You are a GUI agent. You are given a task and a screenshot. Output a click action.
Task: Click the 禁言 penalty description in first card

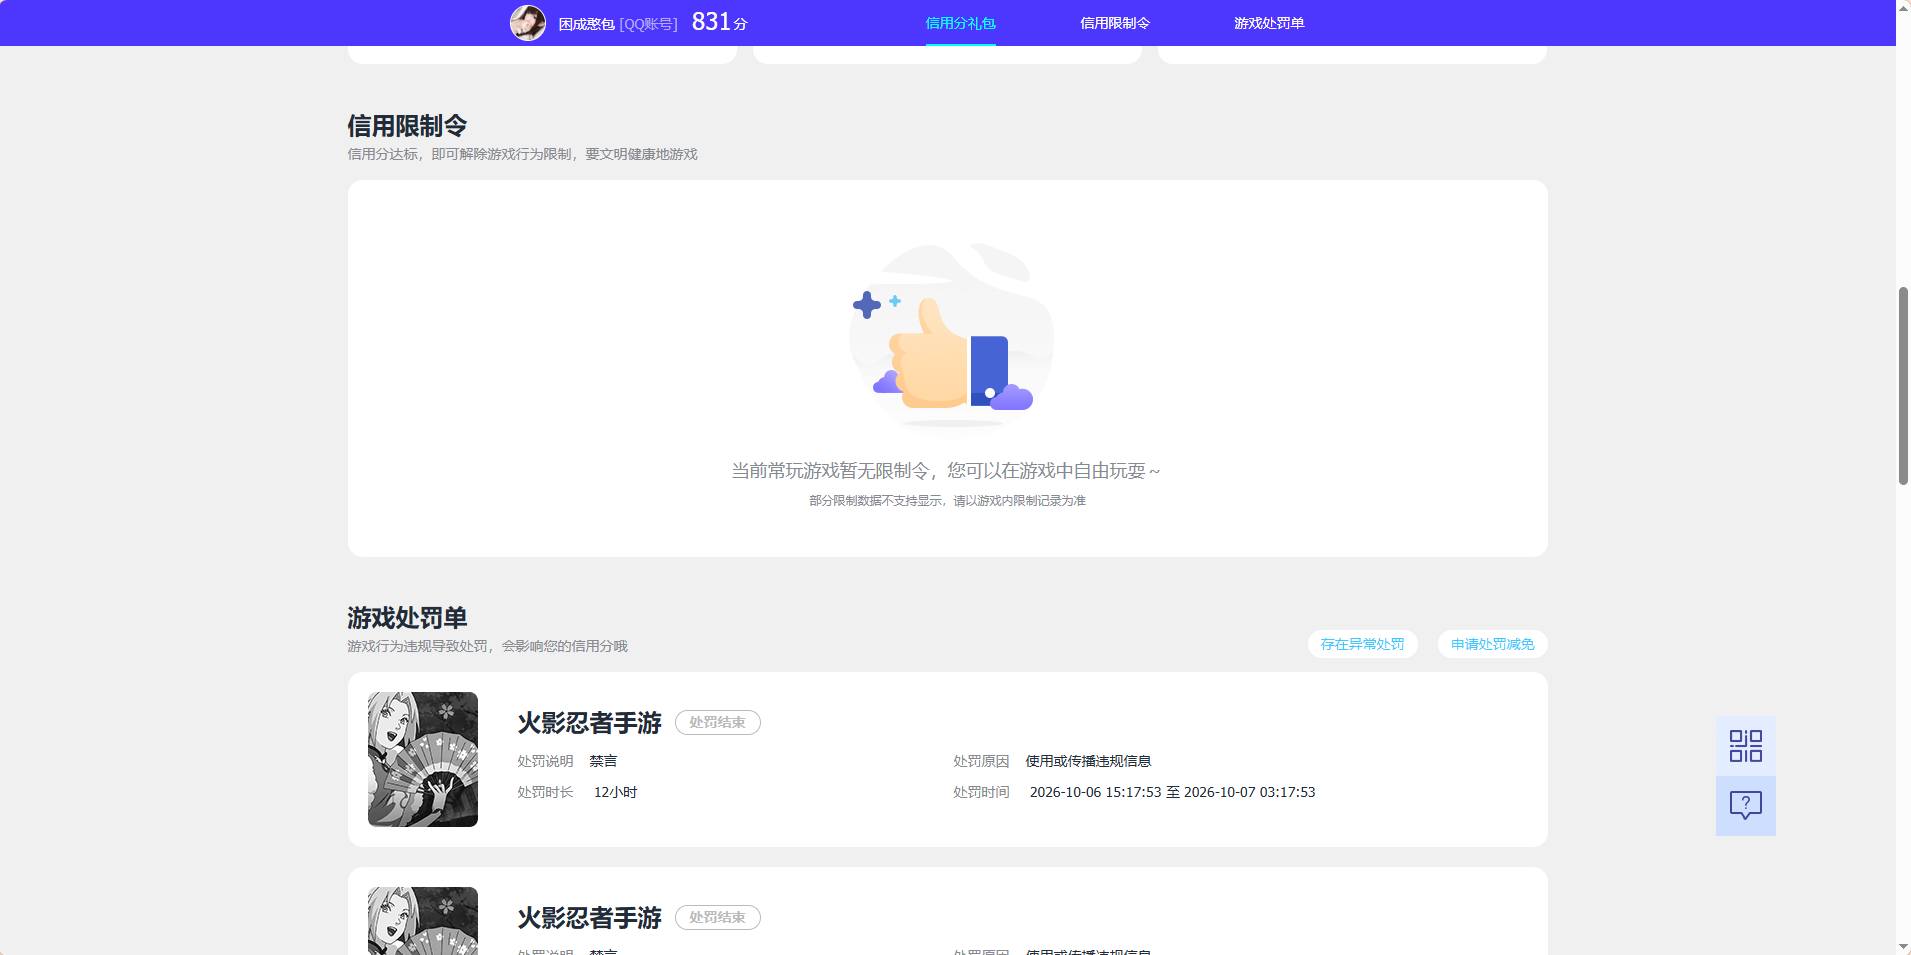pos(603,761)
